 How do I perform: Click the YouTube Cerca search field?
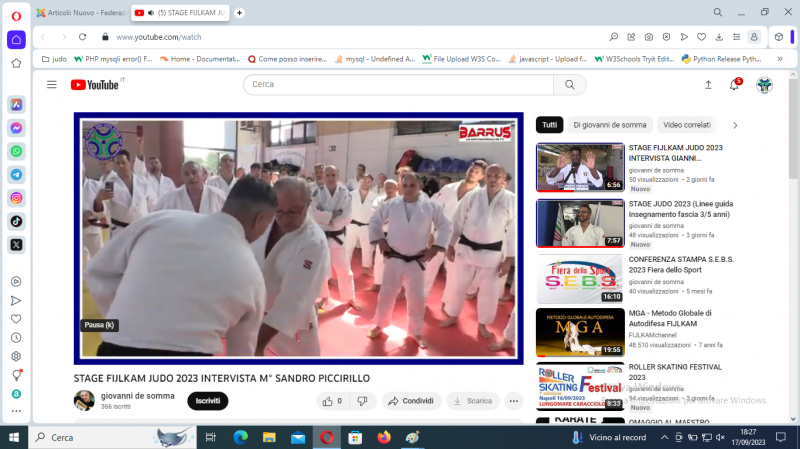398,85
